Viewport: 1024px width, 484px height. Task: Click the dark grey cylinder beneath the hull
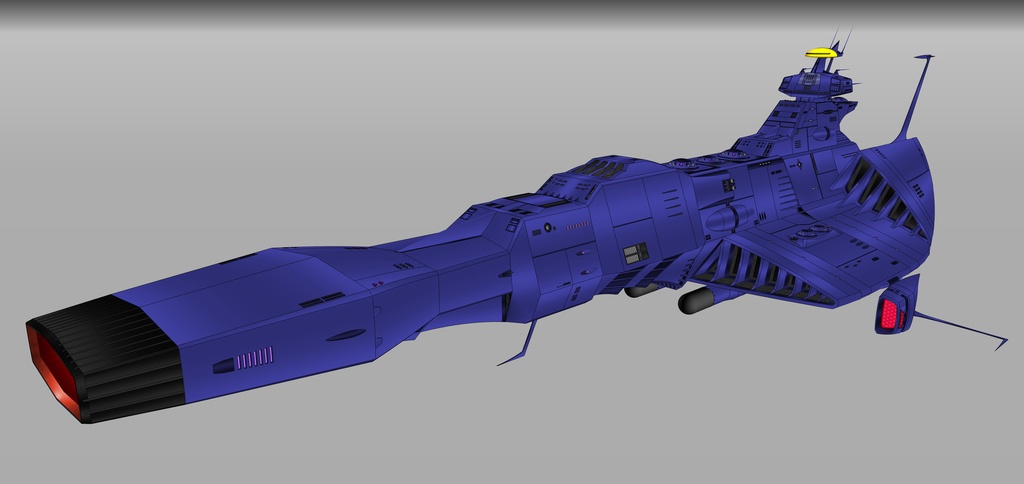click(x=697, y=300)
